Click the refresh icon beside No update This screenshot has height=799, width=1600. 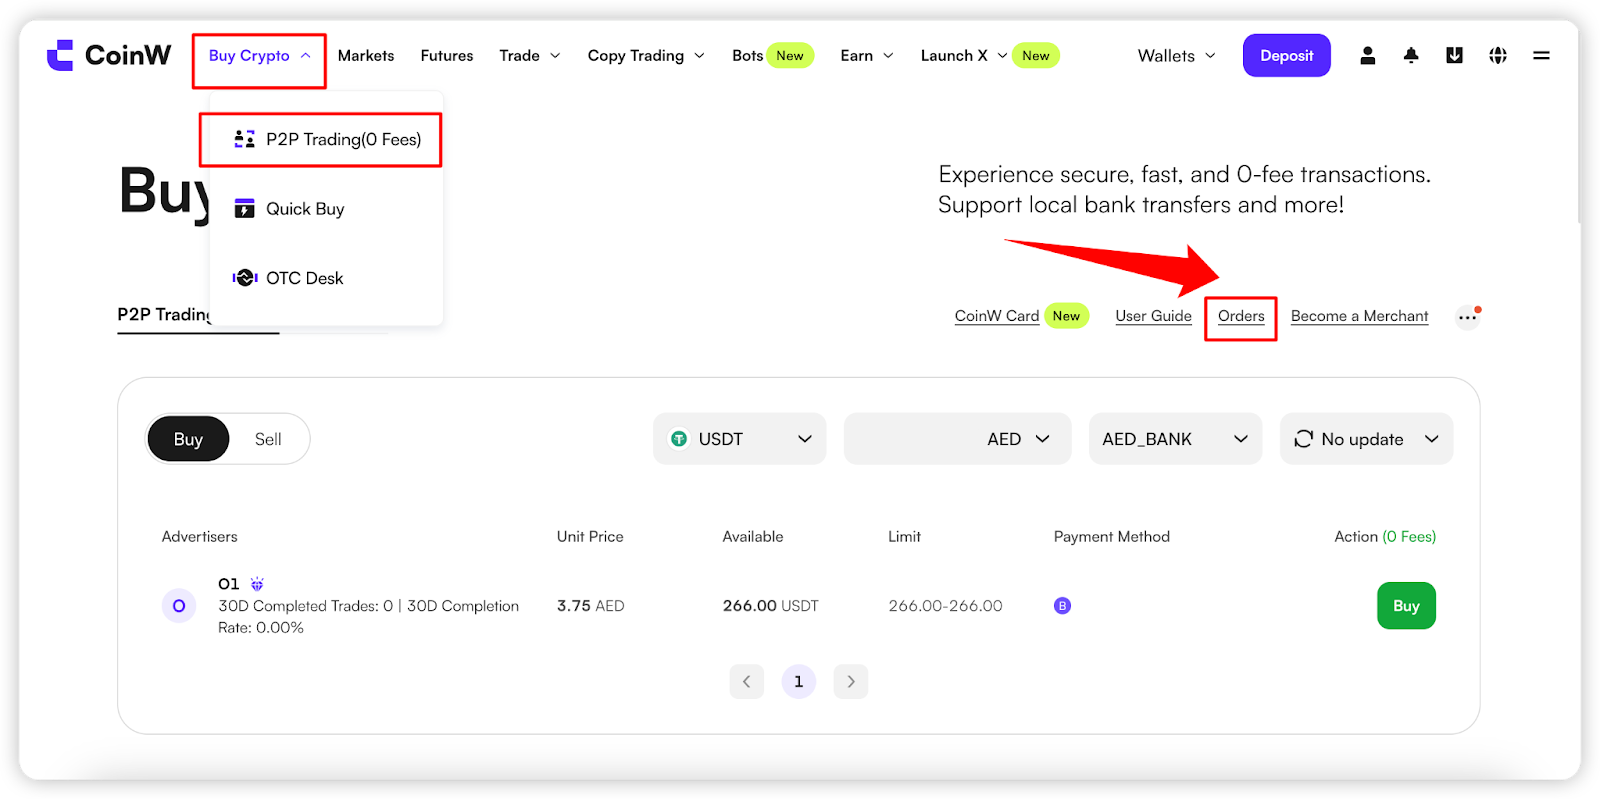1303,439
